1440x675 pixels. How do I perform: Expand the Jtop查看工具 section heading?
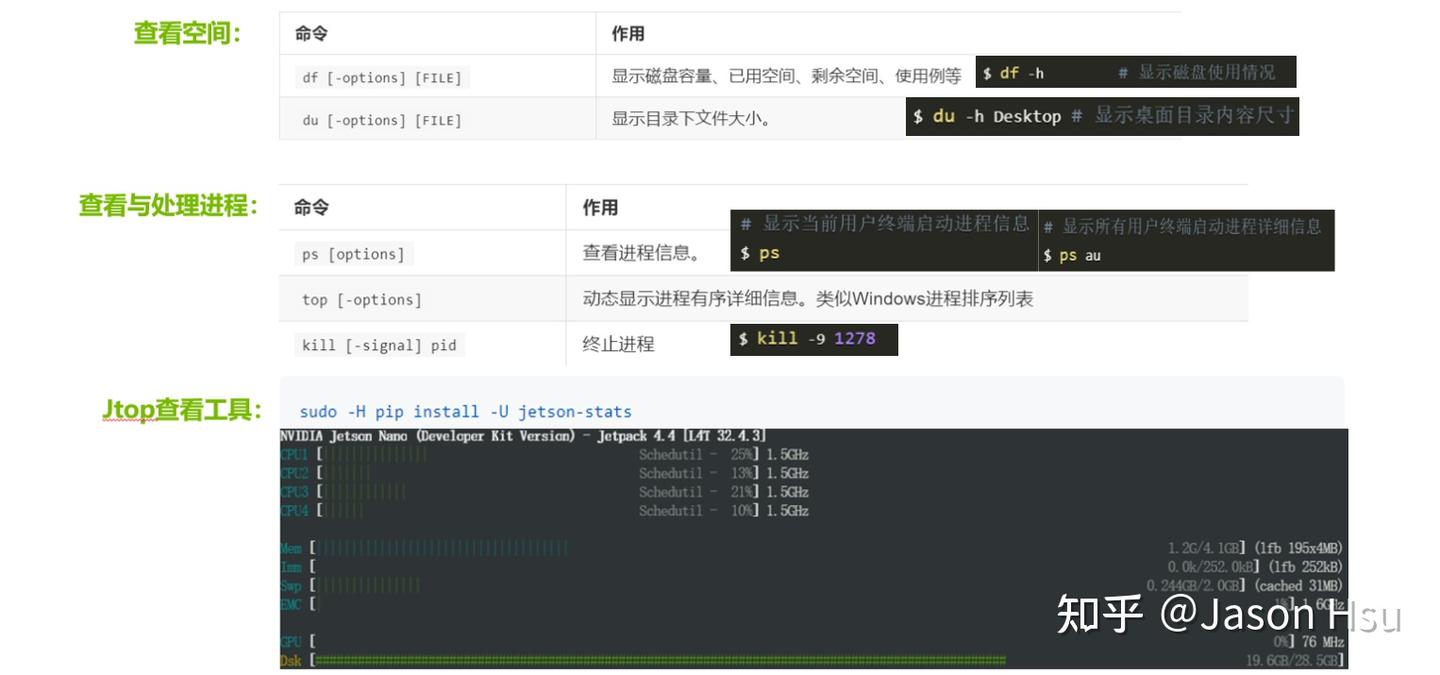pyautogui.click(x=181, y=406)
